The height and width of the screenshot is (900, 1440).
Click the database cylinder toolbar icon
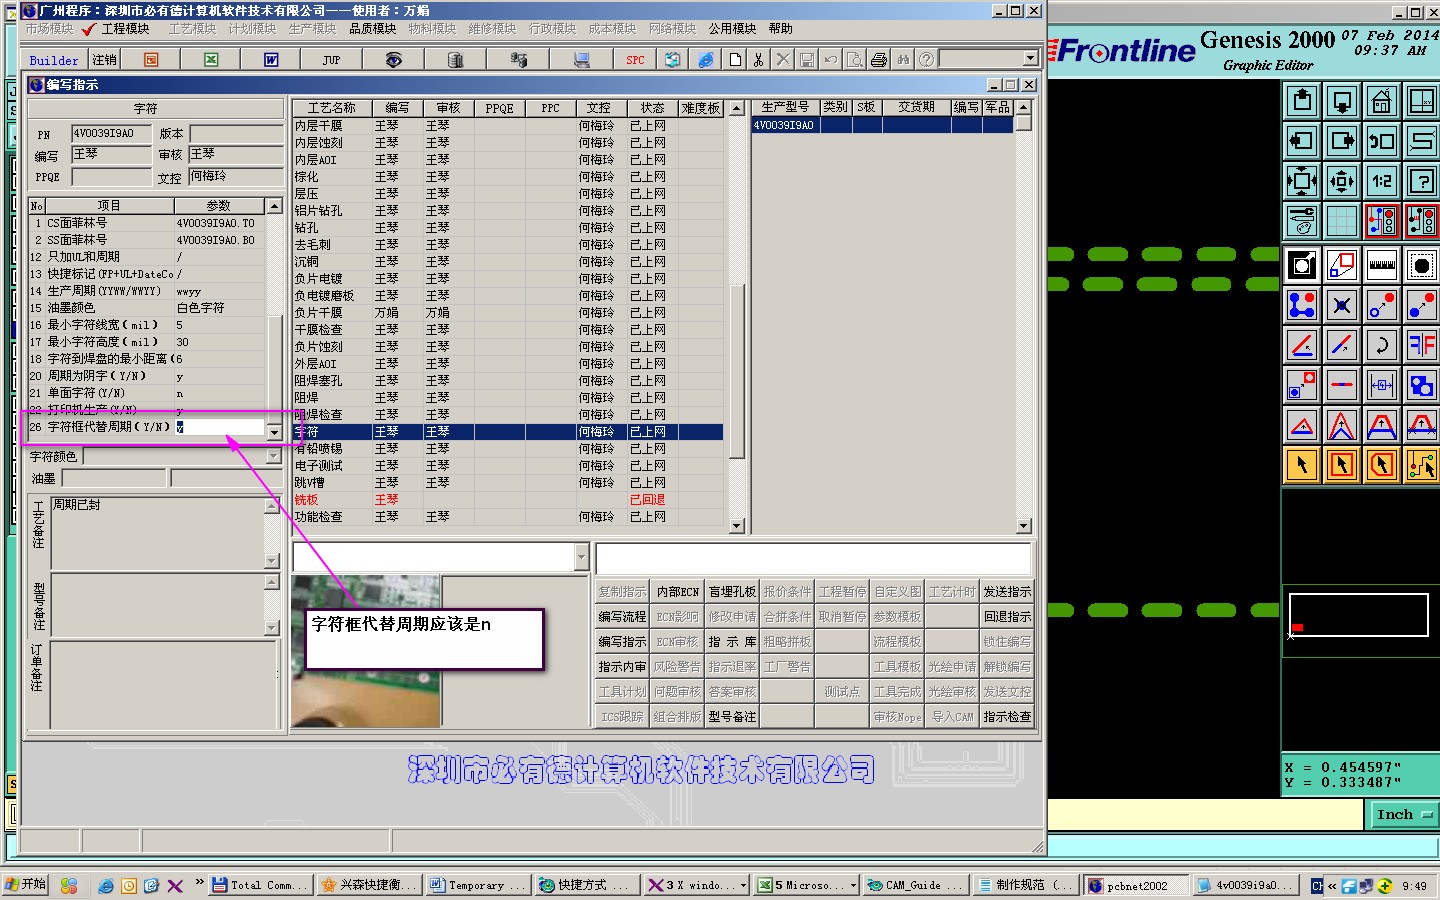pos(455,60)
